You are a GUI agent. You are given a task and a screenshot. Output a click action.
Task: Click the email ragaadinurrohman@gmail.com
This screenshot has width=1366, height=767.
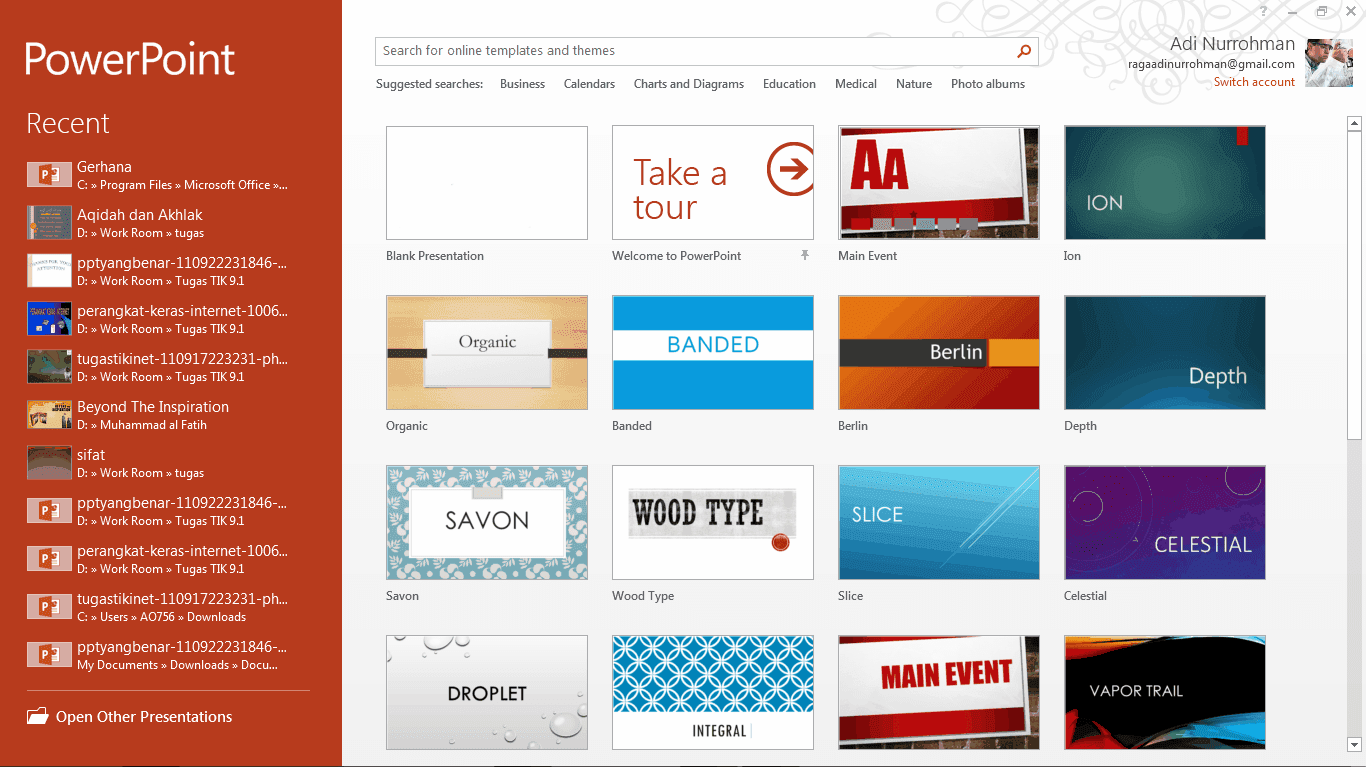tap(1211, 64)
